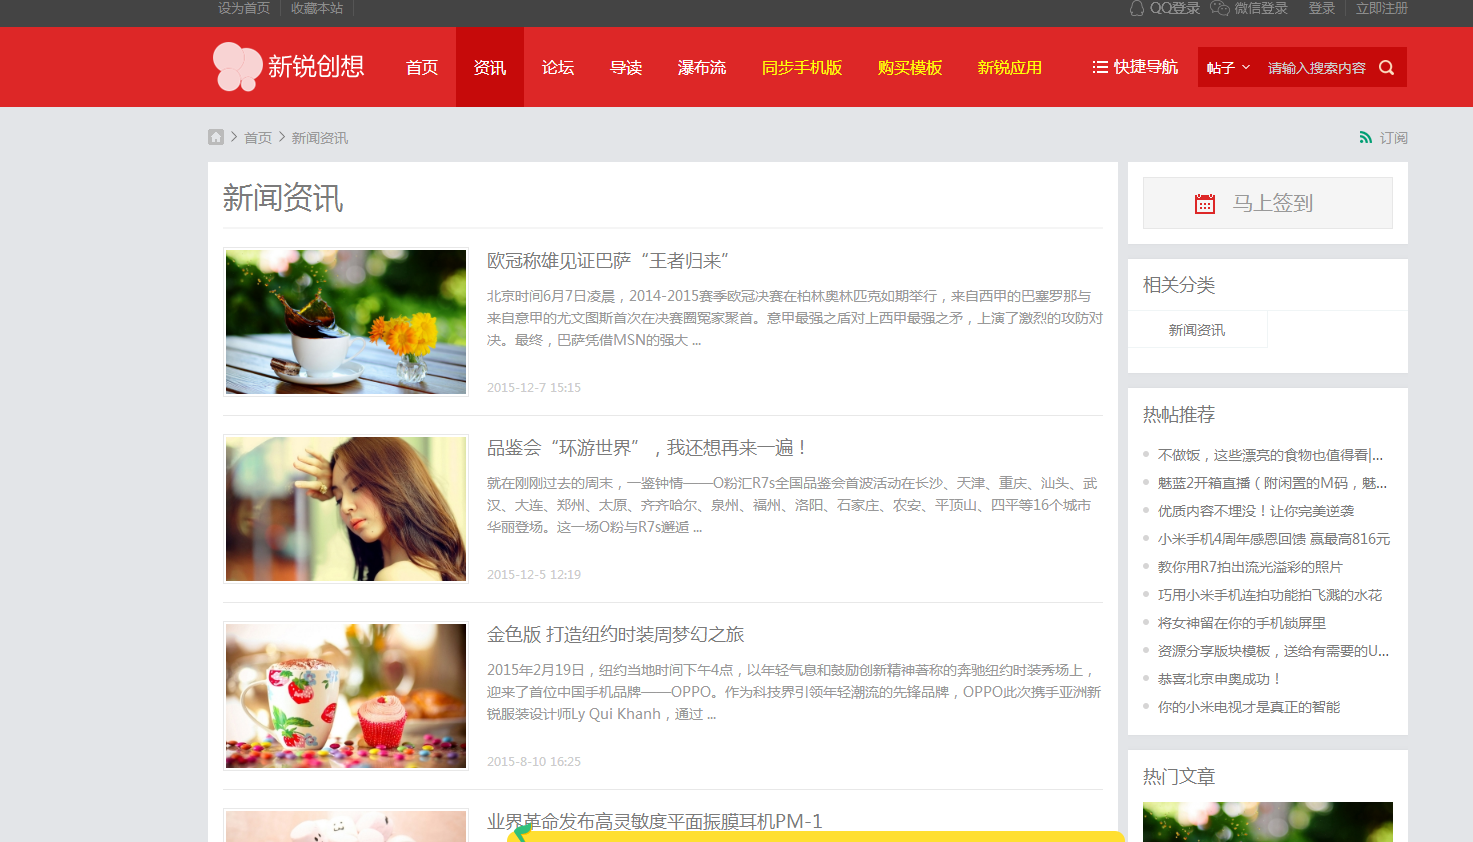Screen dimensions: 1473x842
Task: Open hot post 小米手机4周年感恩回馈
Action: [1274, 539]
